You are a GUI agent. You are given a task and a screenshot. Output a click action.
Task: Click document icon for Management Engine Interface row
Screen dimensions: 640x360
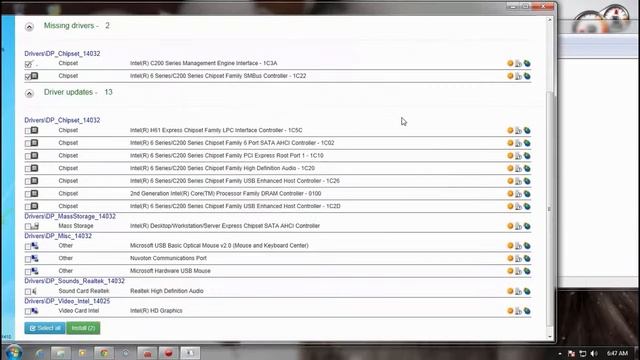point(518,64)
